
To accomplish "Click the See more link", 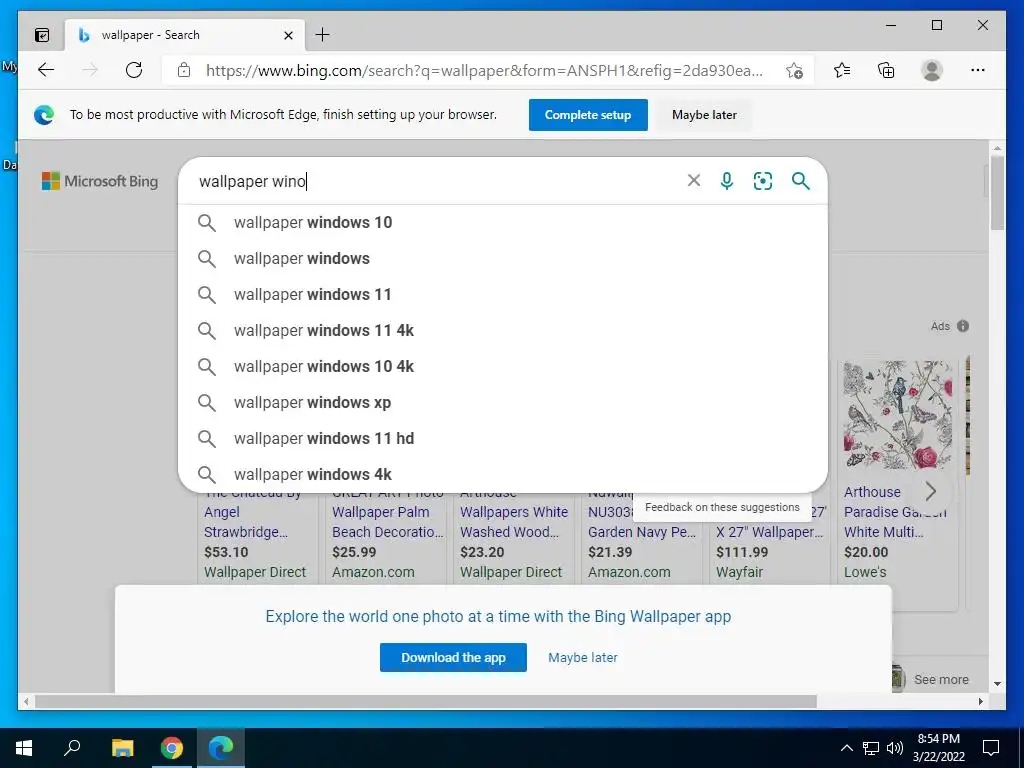I will click(x=941, y=679).
